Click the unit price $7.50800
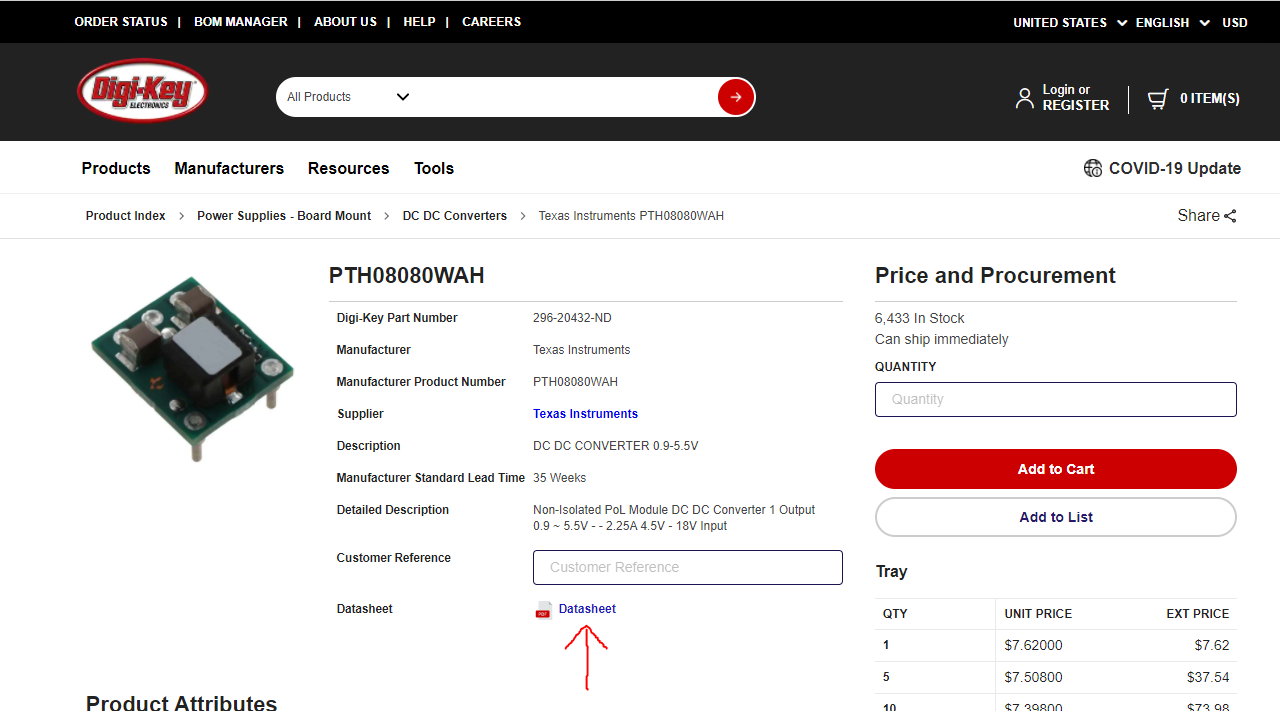The width and height of the screenshot is (1280, 711). coord(1034,677)
